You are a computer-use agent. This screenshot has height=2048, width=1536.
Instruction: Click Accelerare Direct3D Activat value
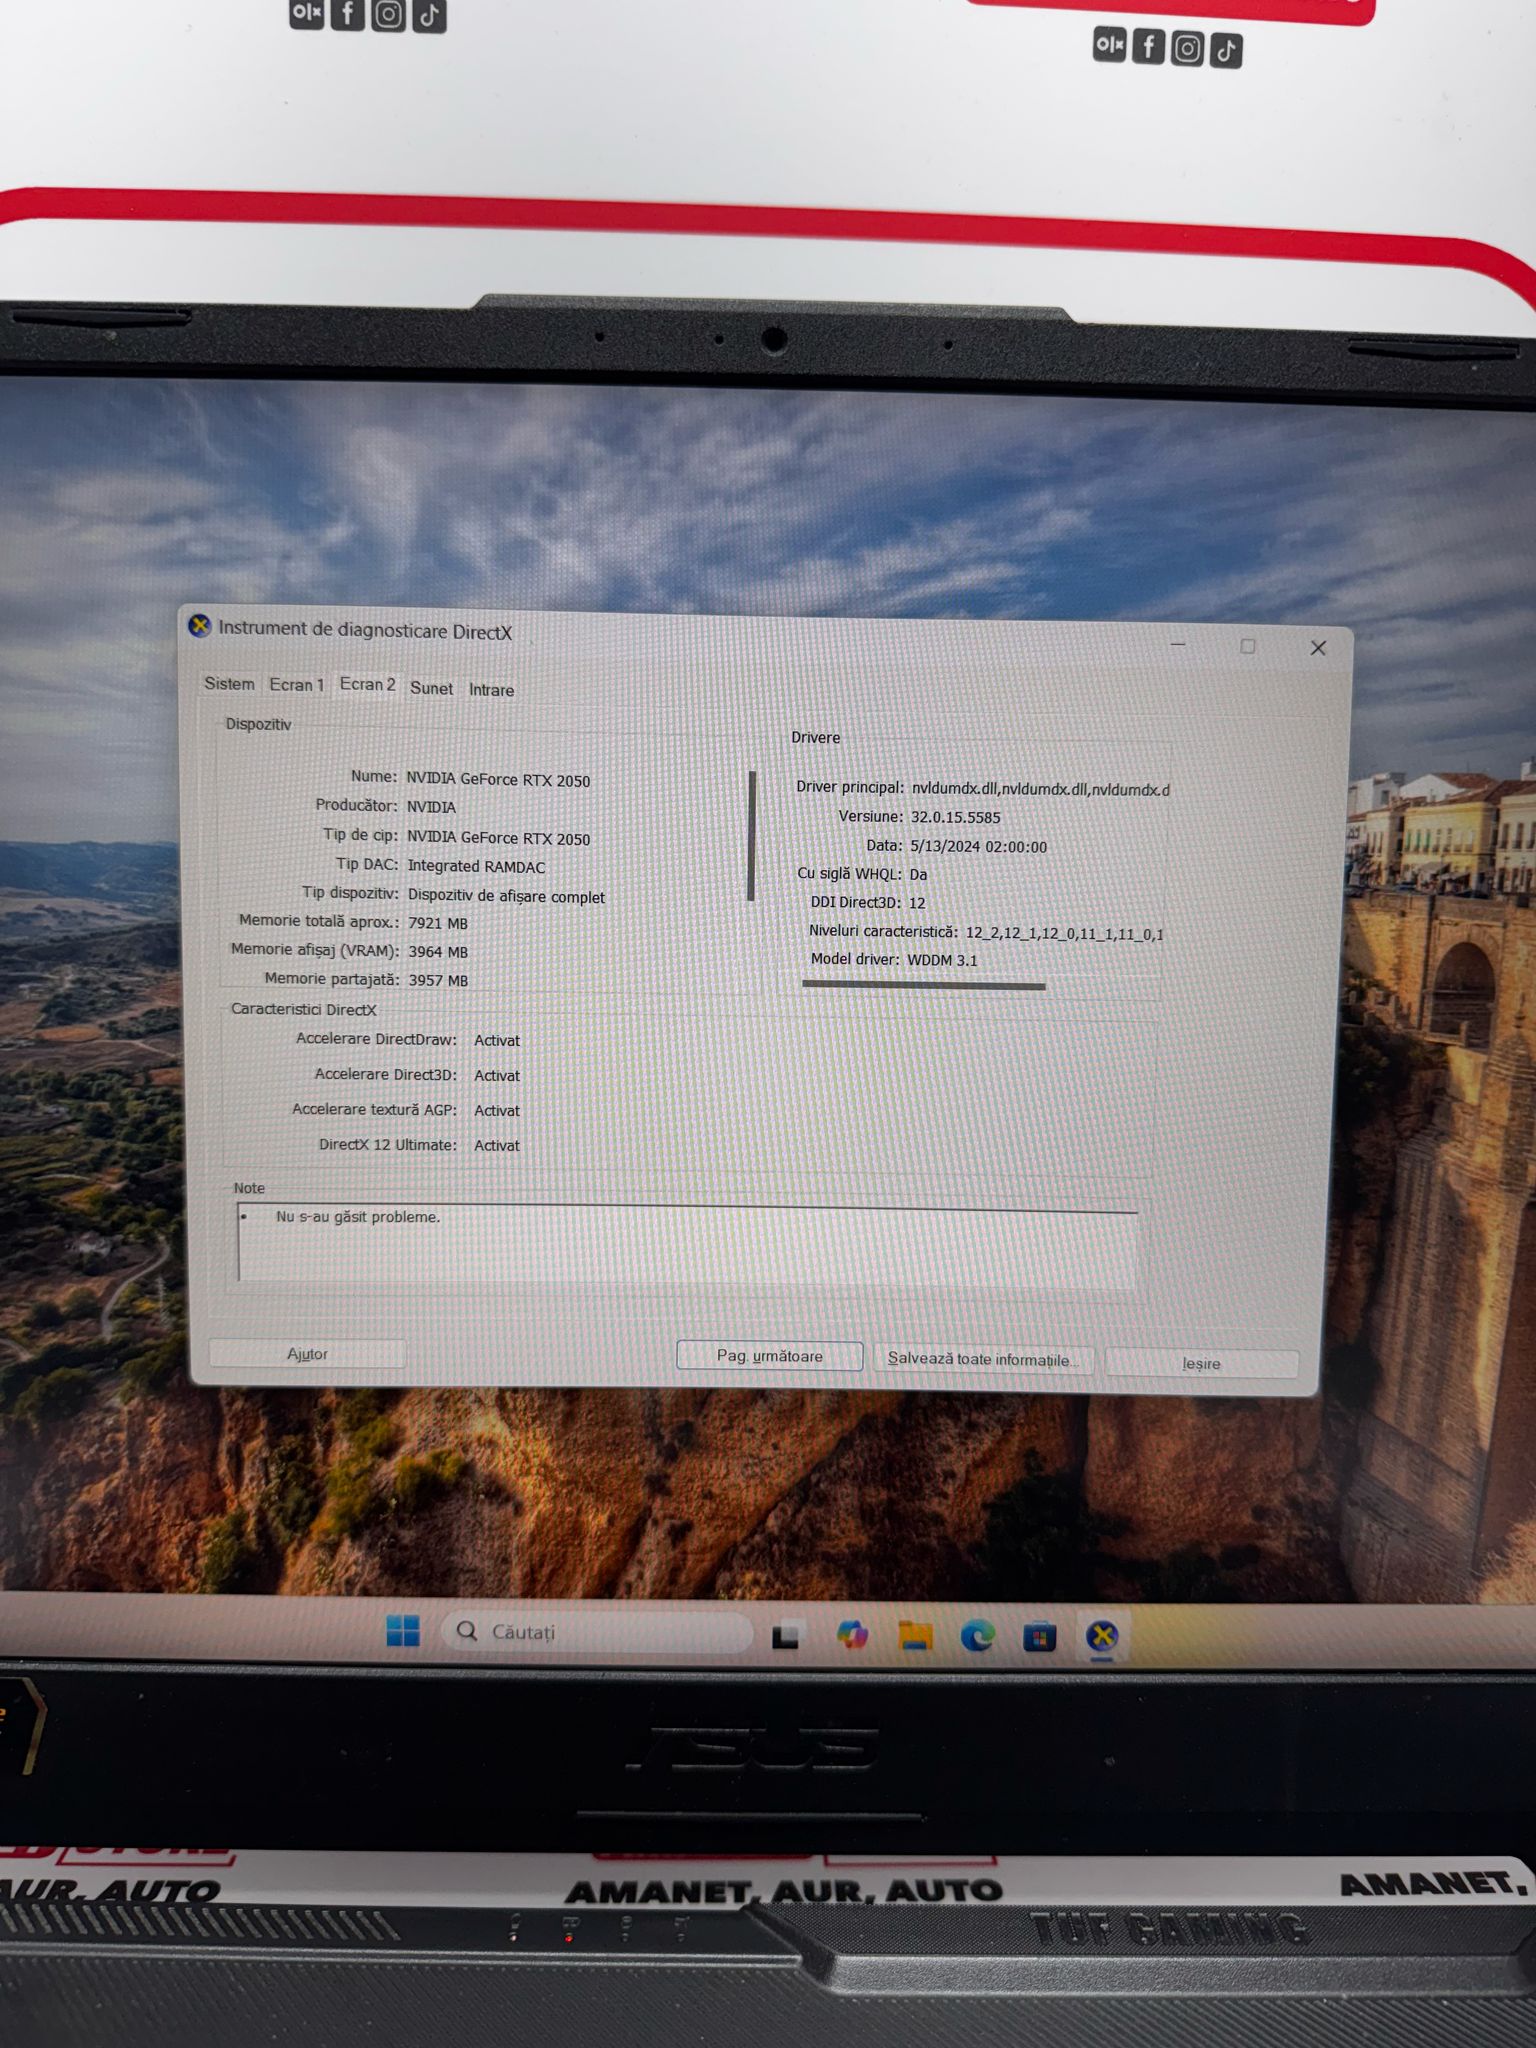point(497,1076)
